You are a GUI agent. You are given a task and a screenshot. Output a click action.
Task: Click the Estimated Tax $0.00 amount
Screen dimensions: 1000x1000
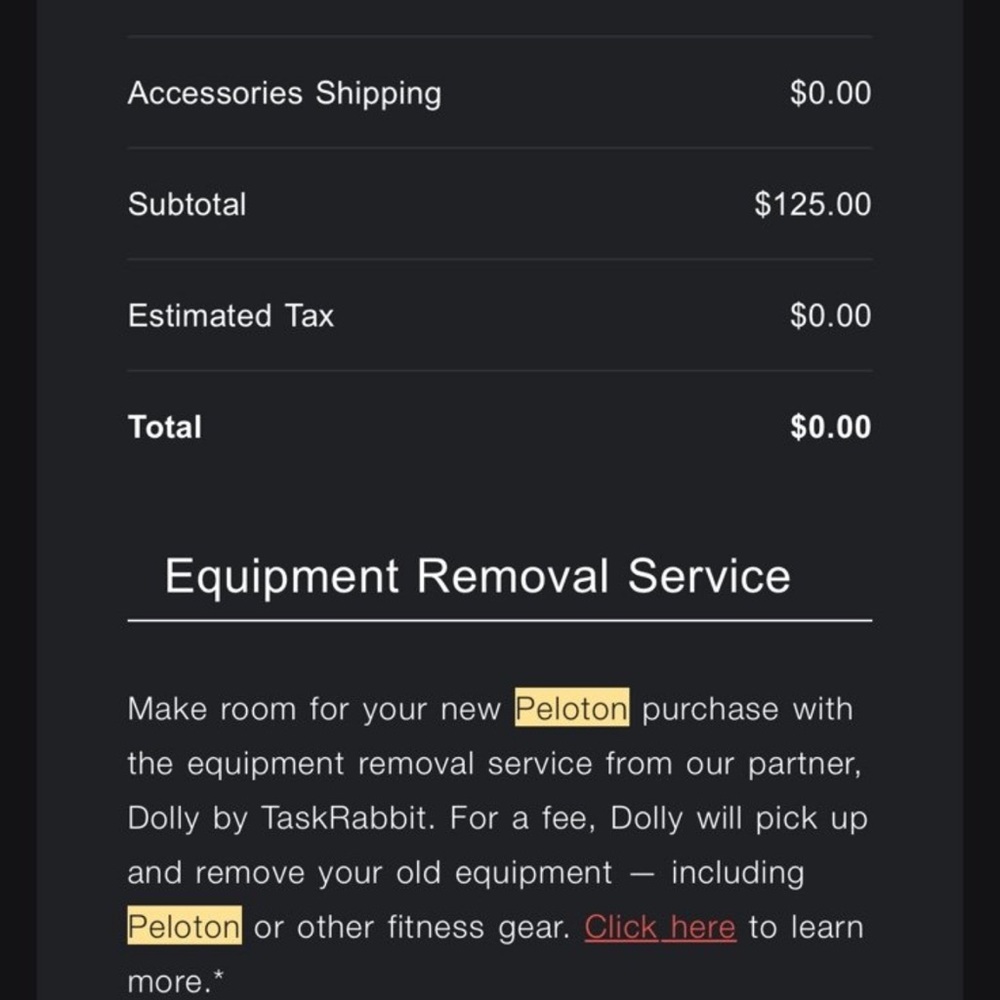click(830, 316)
